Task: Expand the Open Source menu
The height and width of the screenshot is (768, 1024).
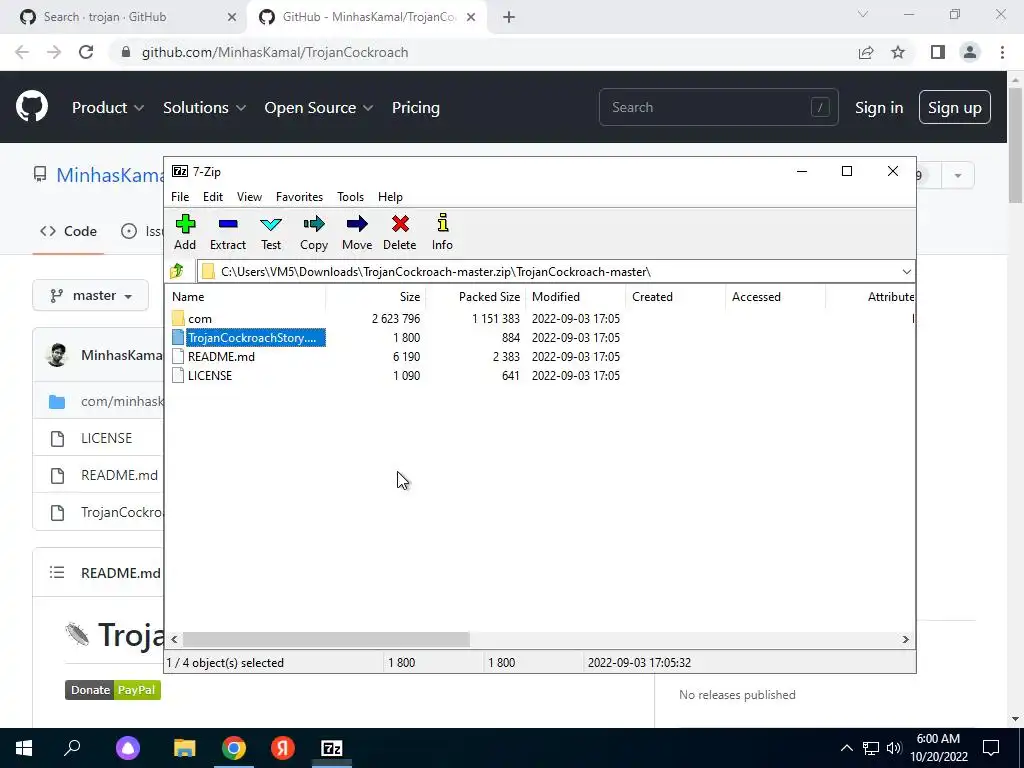Action: click(x=319, y=108)
